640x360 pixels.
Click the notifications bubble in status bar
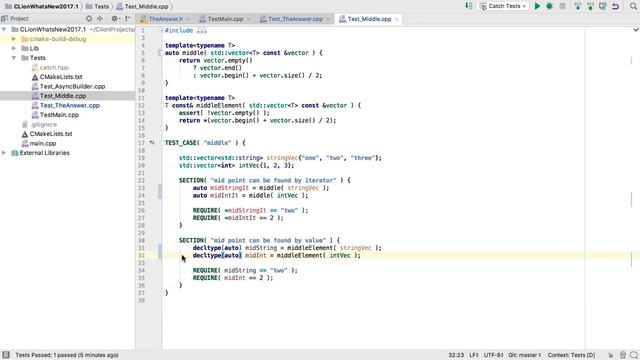(x=634, y=355)
